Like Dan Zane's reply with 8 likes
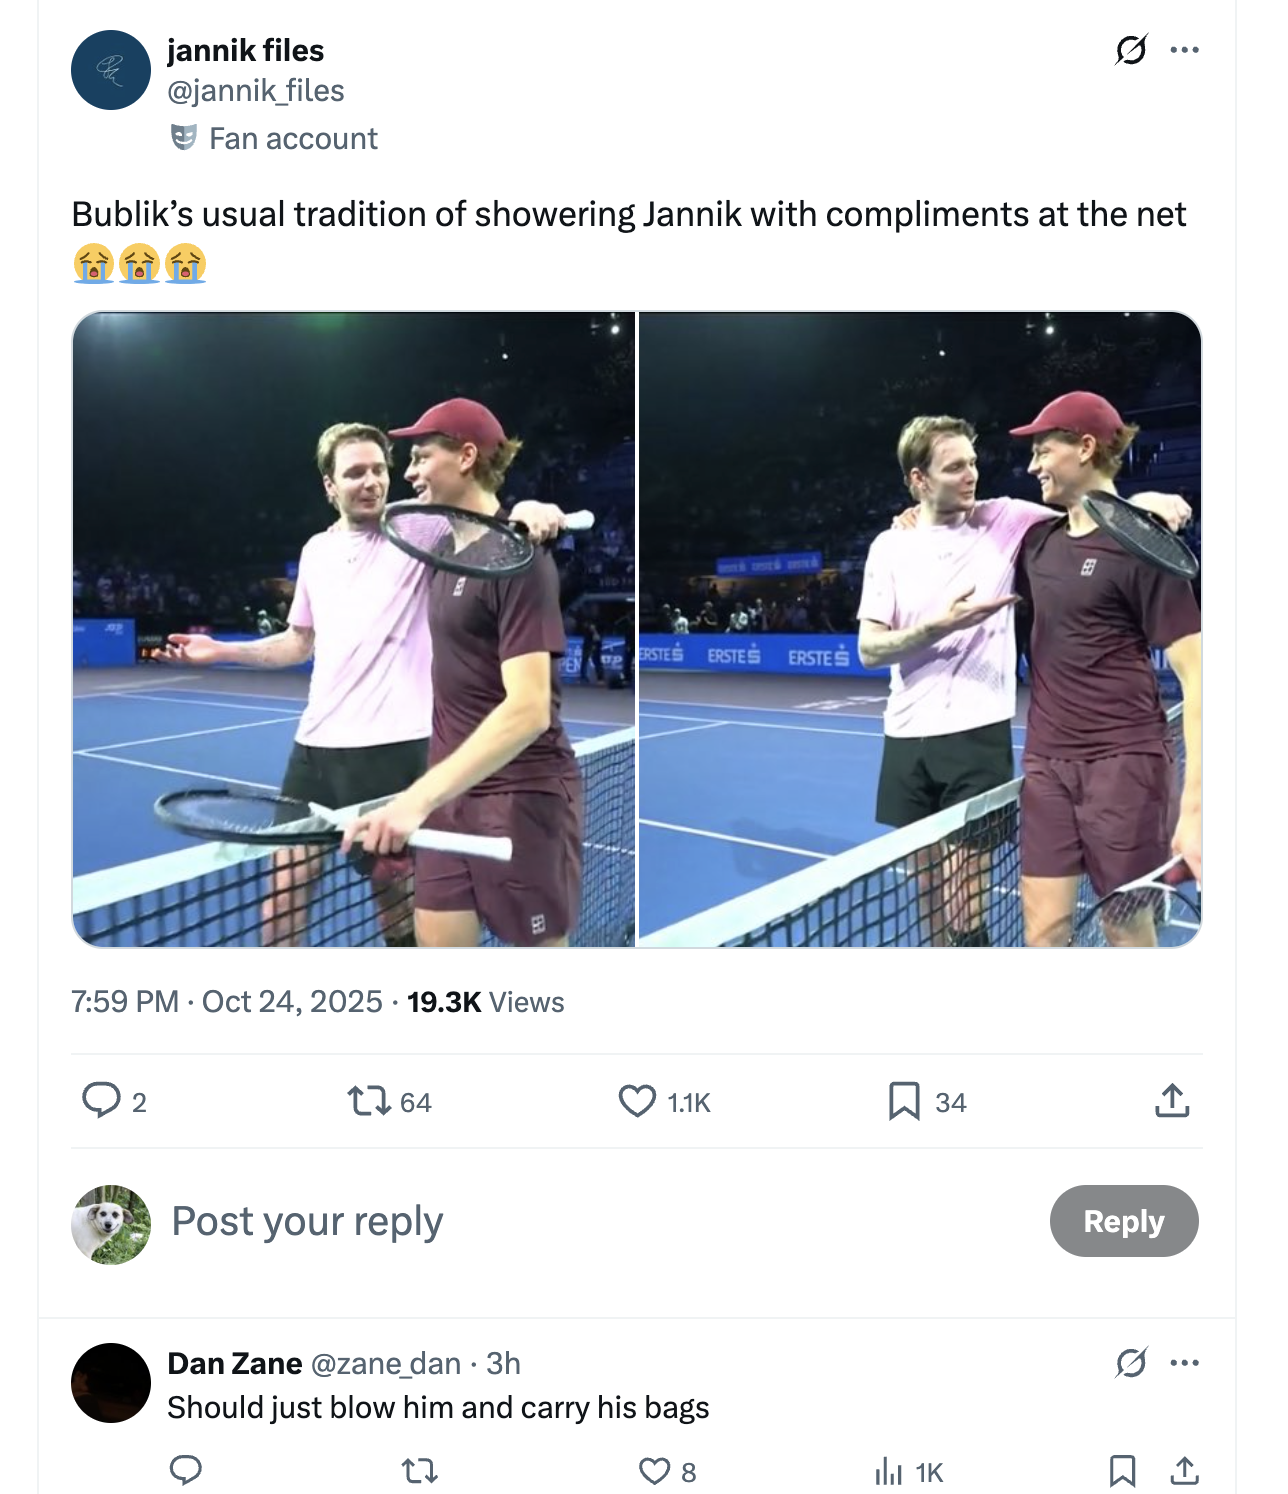 [654, 1471]
